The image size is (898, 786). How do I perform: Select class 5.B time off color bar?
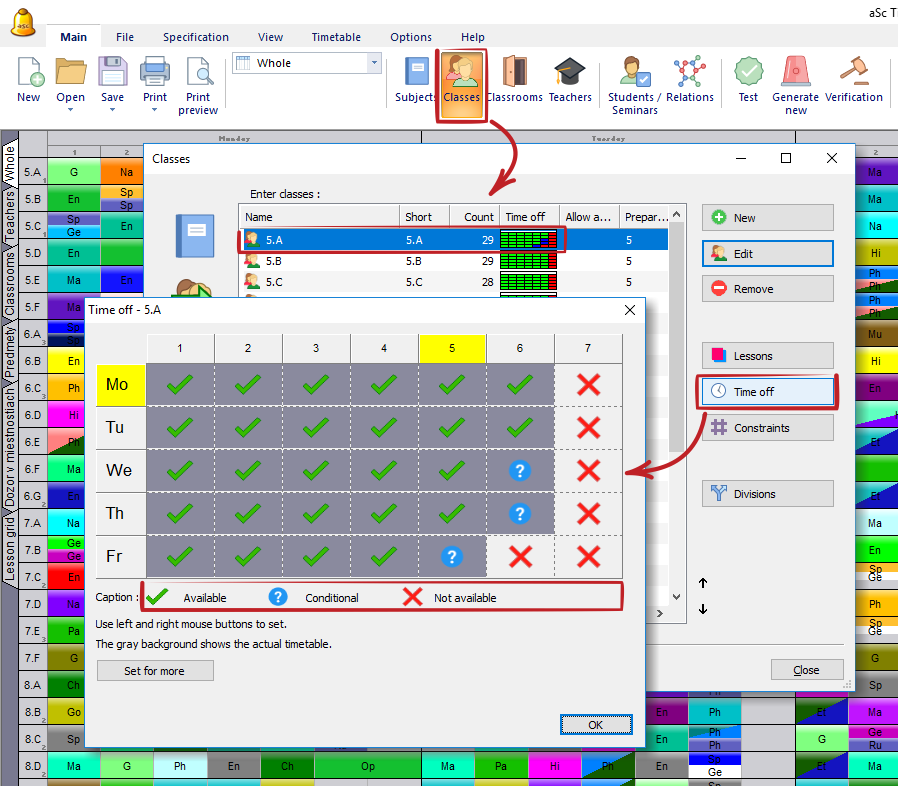point(528,260)
